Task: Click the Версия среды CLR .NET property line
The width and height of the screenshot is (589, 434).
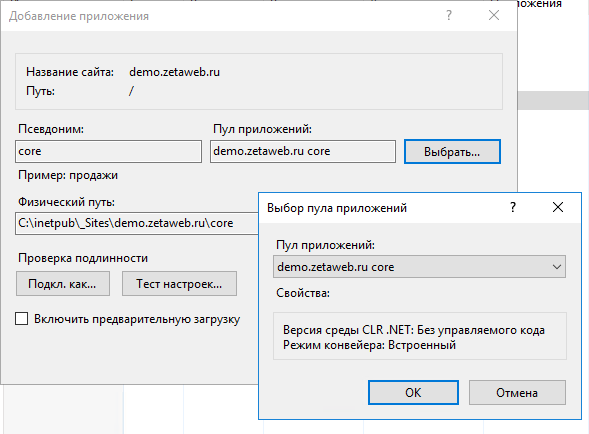Action: 414,330
